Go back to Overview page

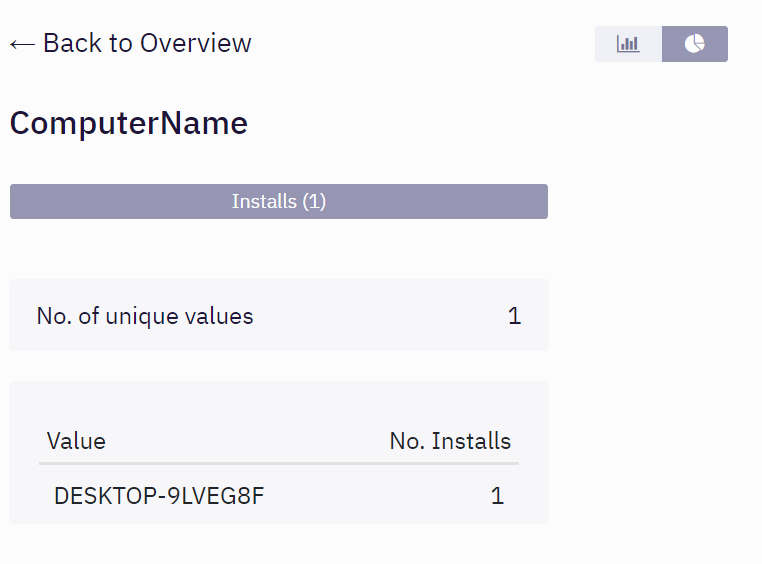click(x=131, y=44)
